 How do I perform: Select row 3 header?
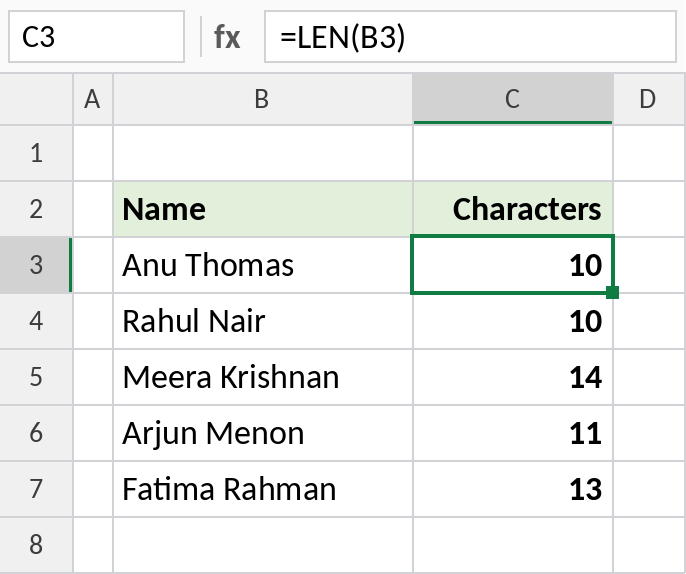[x=36, y=265]
